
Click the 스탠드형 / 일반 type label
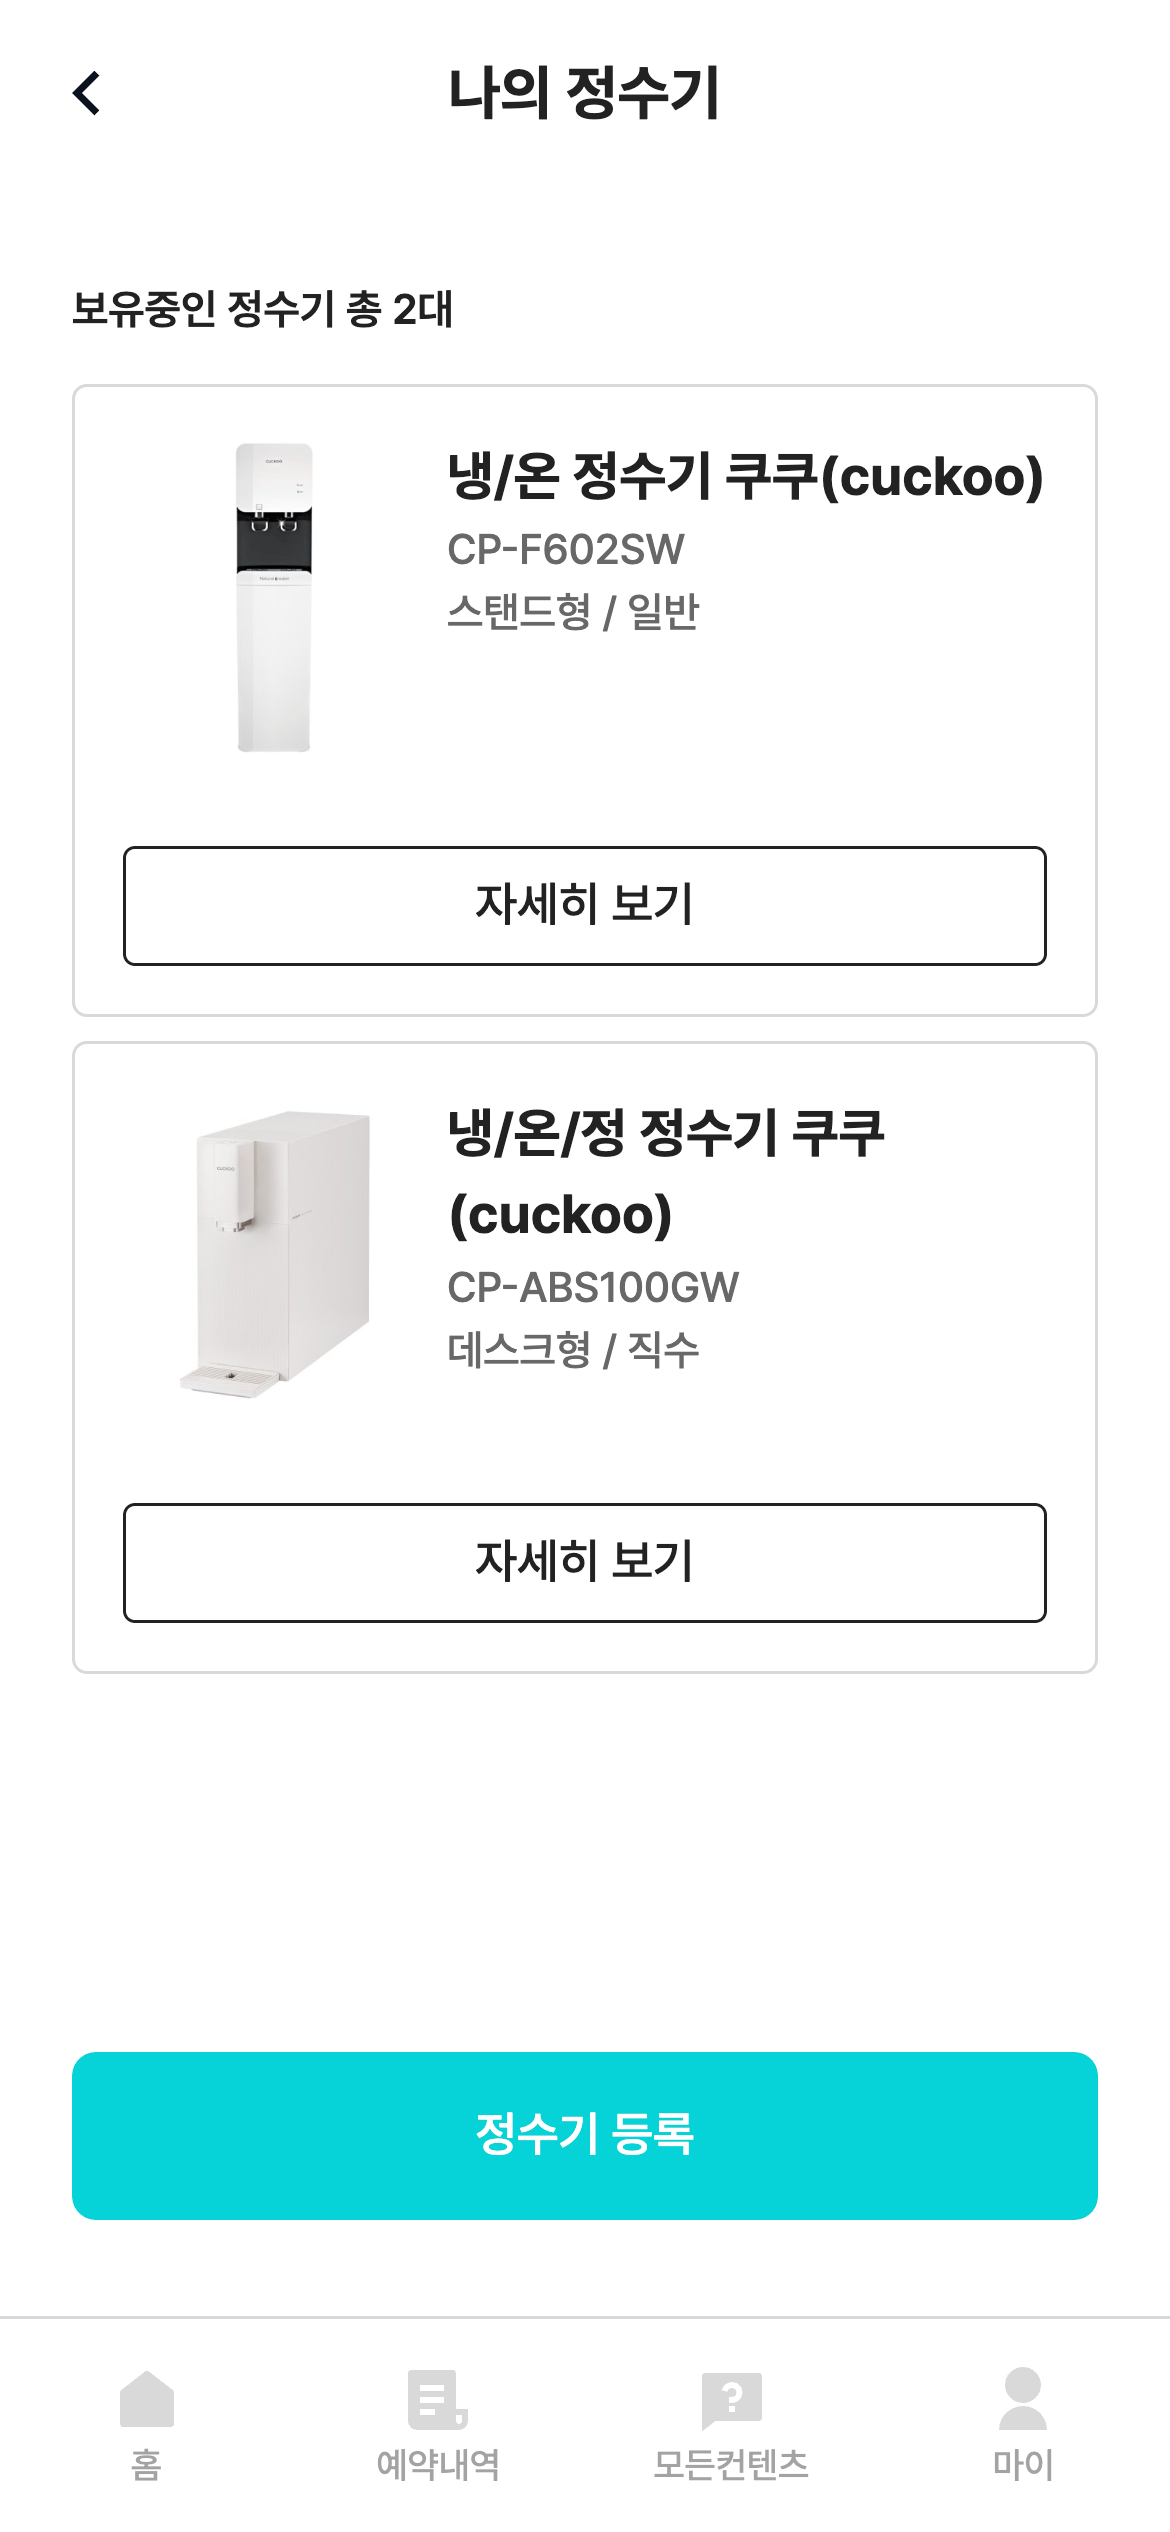tap(573, 612)
